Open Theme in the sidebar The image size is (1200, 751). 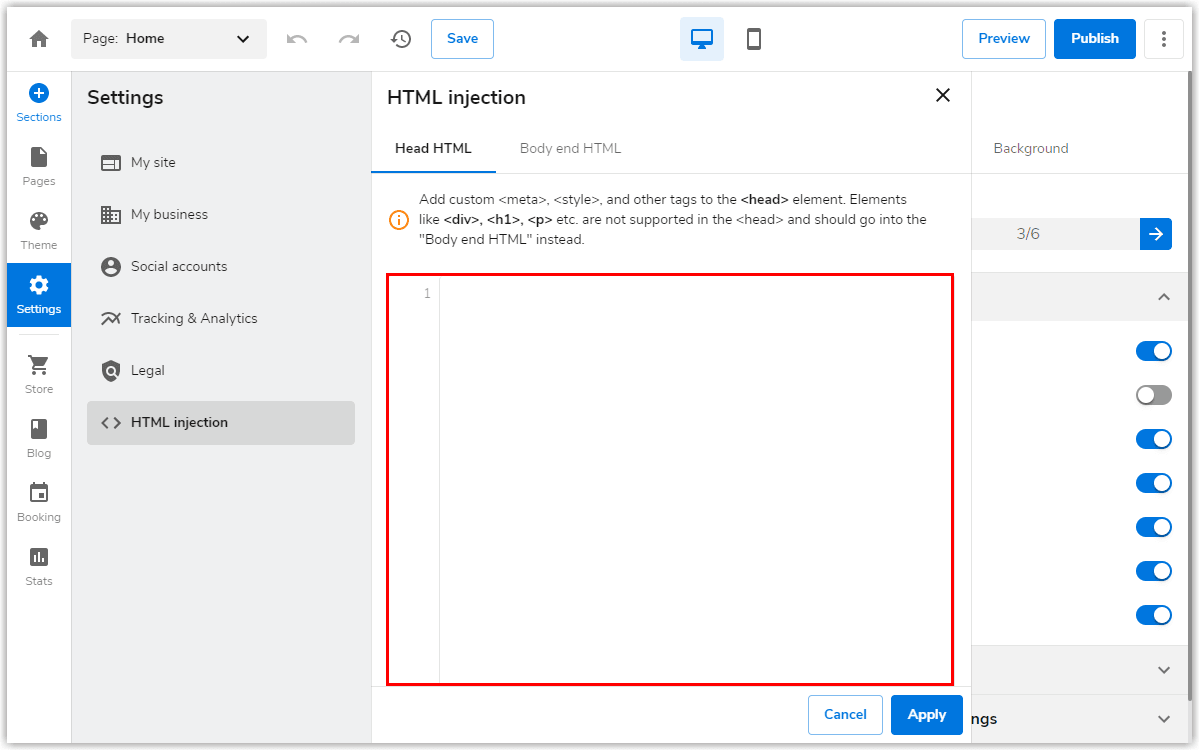(39, 231)
